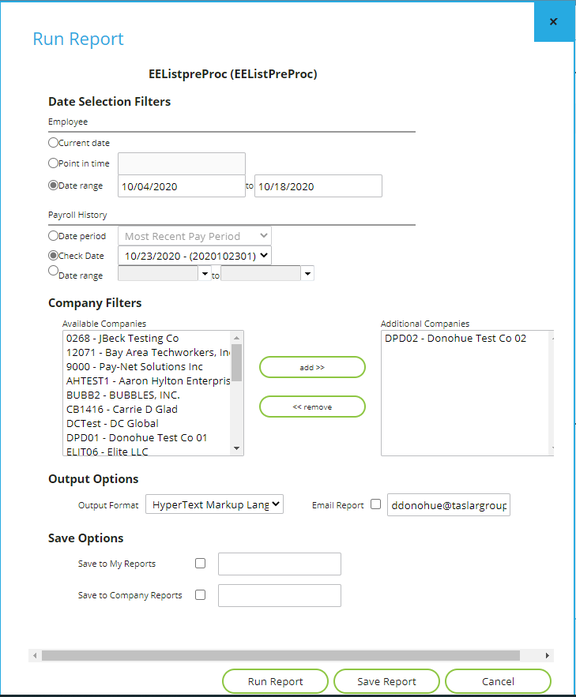Select DPD01 - Donohue Test Co 01
Viewport: 576px width, 697px height.
[147, 438]
